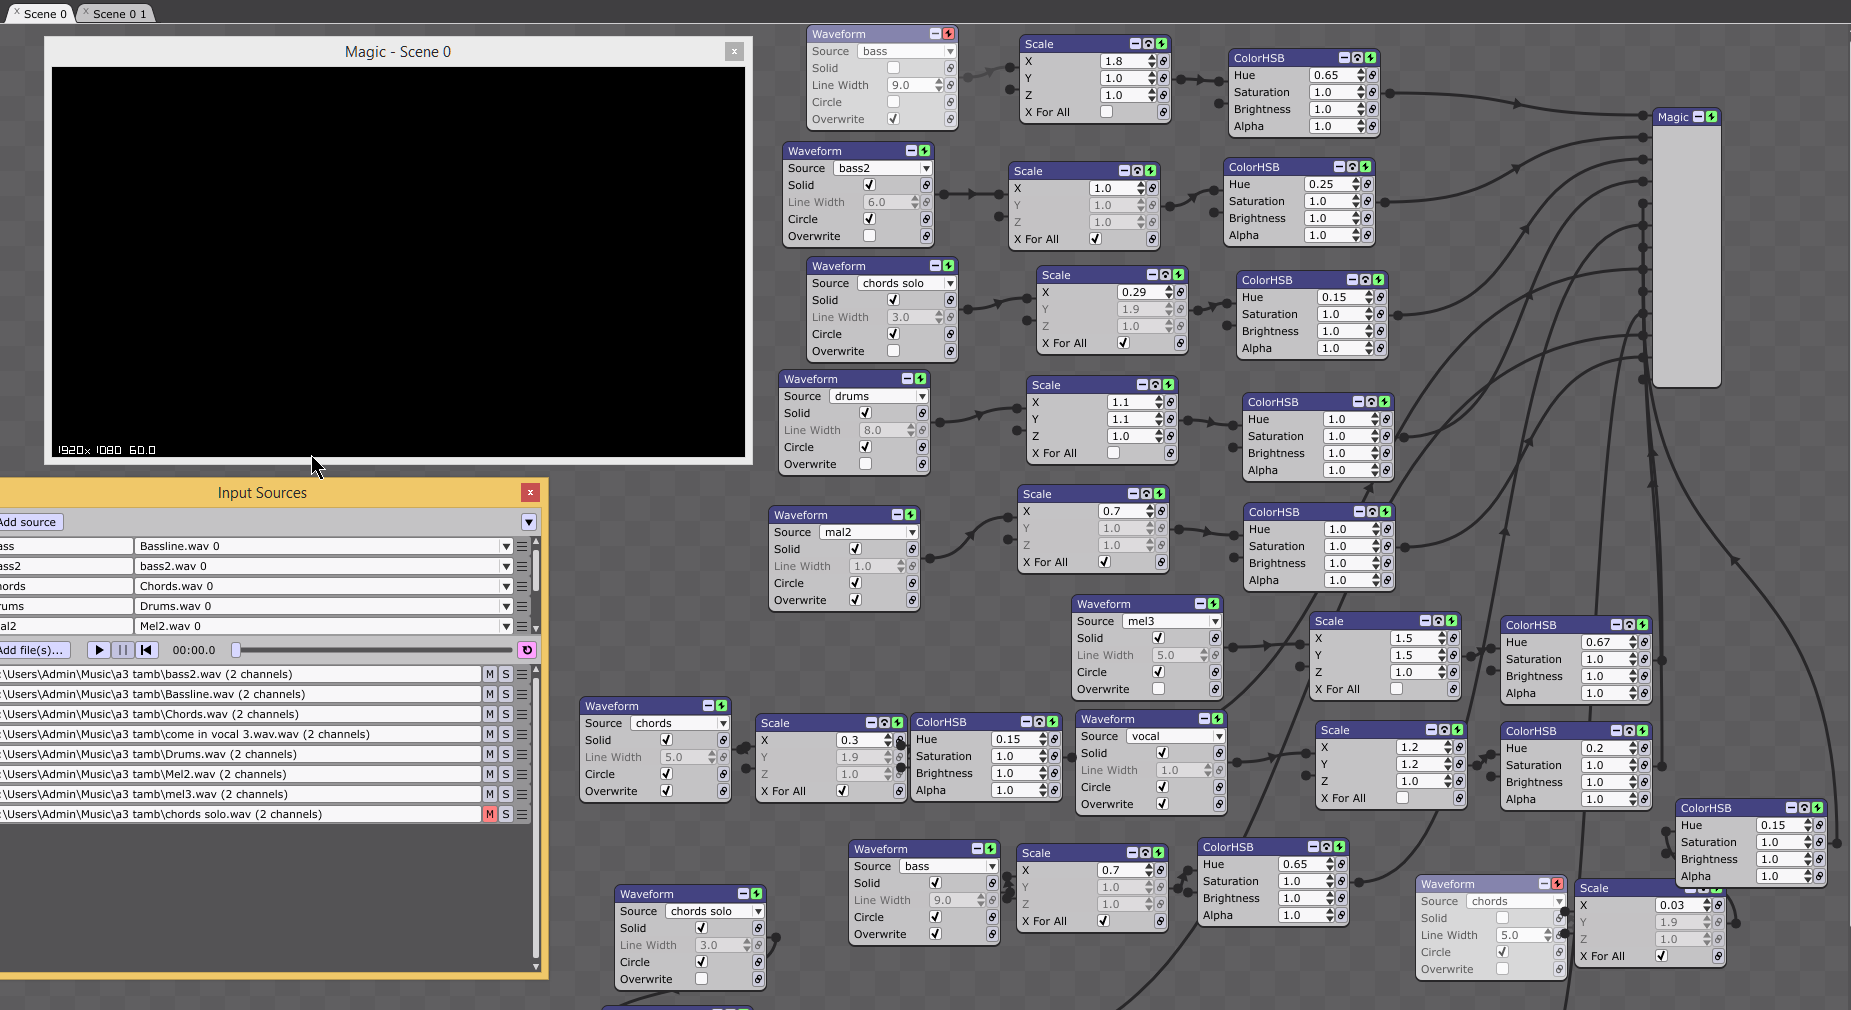1851x1010 pixels.
Task: Uncheck Overwrite in the mal2 Waveform node
Action: coord(855,600)
